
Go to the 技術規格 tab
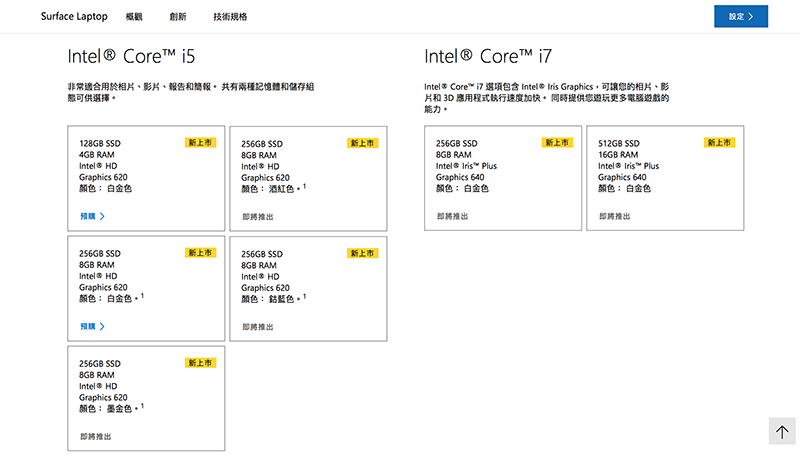tap(230, 17)
